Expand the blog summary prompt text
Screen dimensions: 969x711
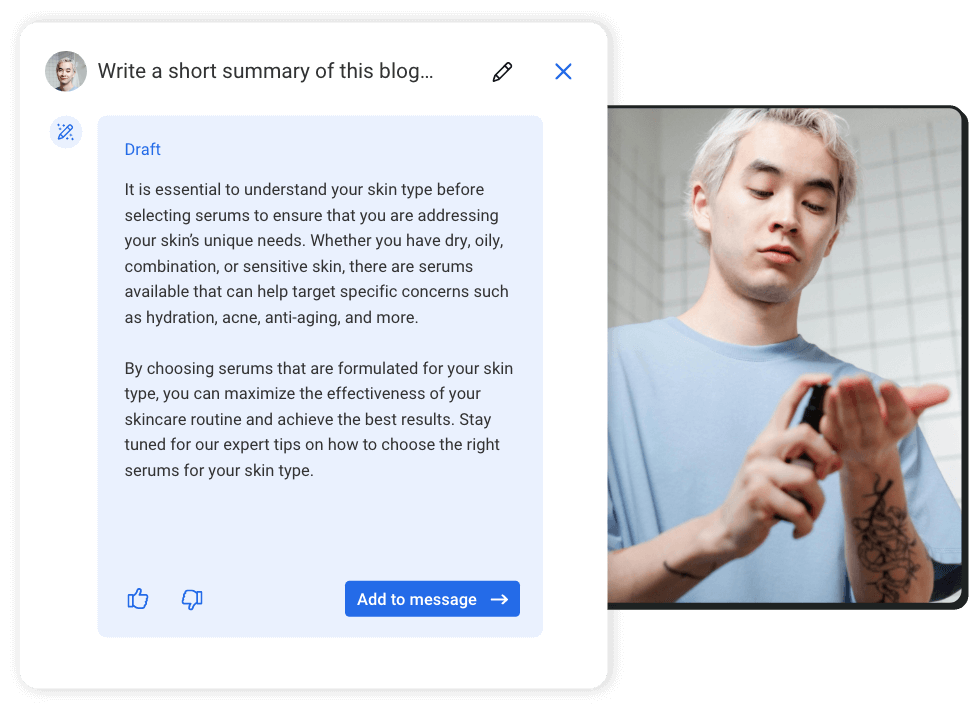pos(265,71)
